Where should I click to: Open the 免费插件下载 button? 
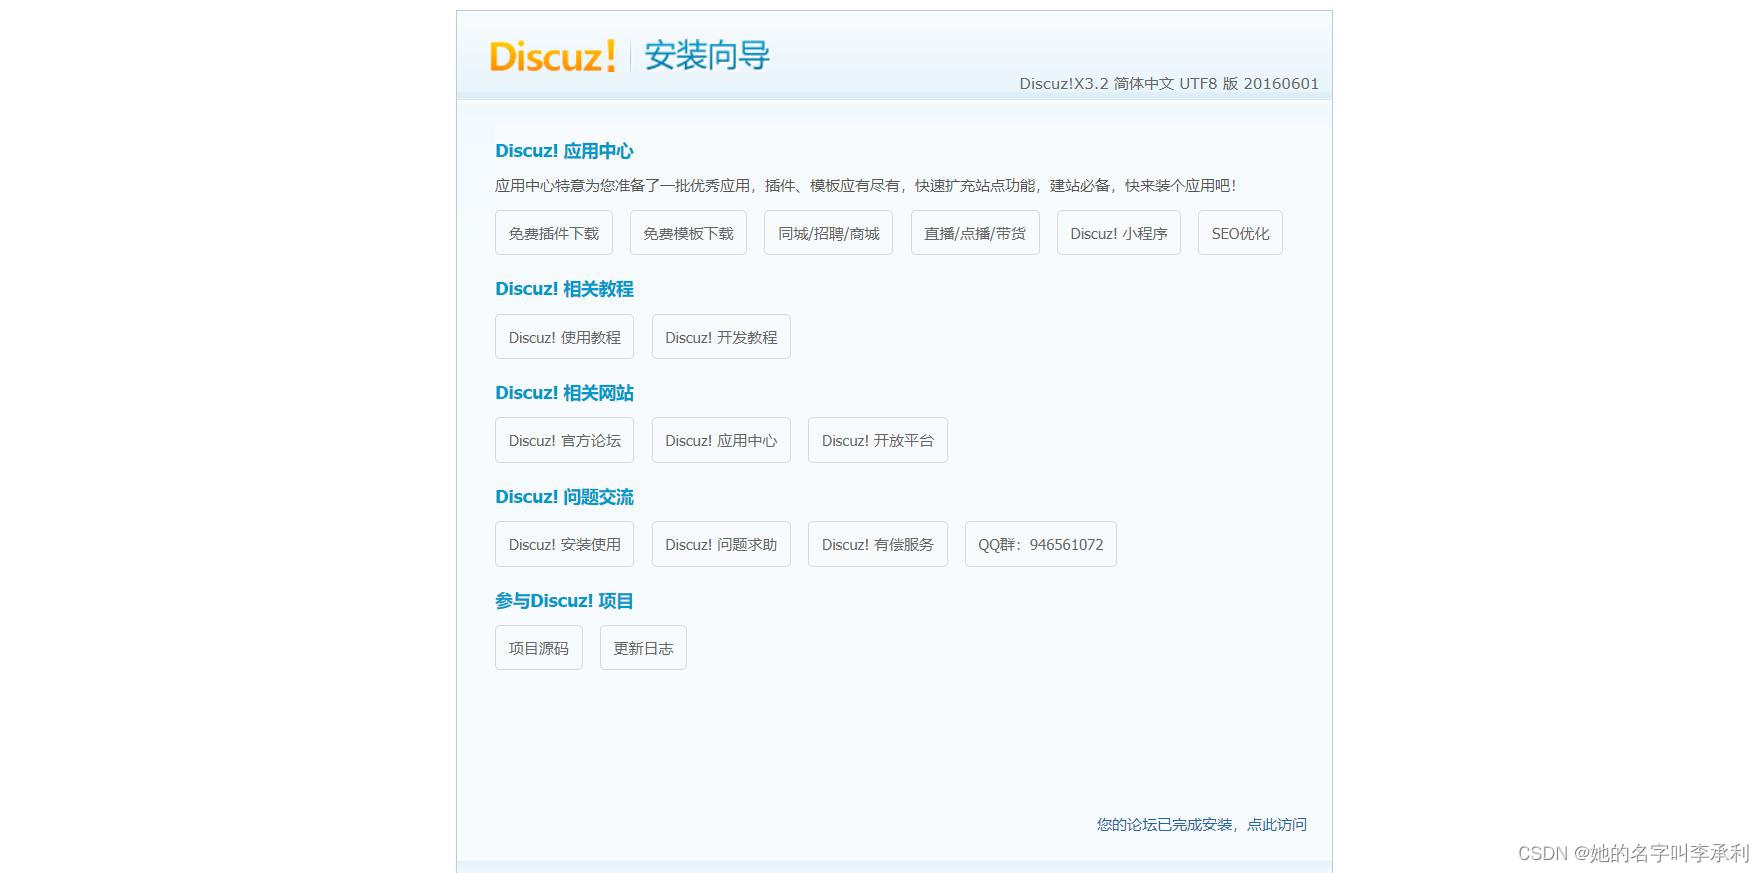(x=554, y=233)
